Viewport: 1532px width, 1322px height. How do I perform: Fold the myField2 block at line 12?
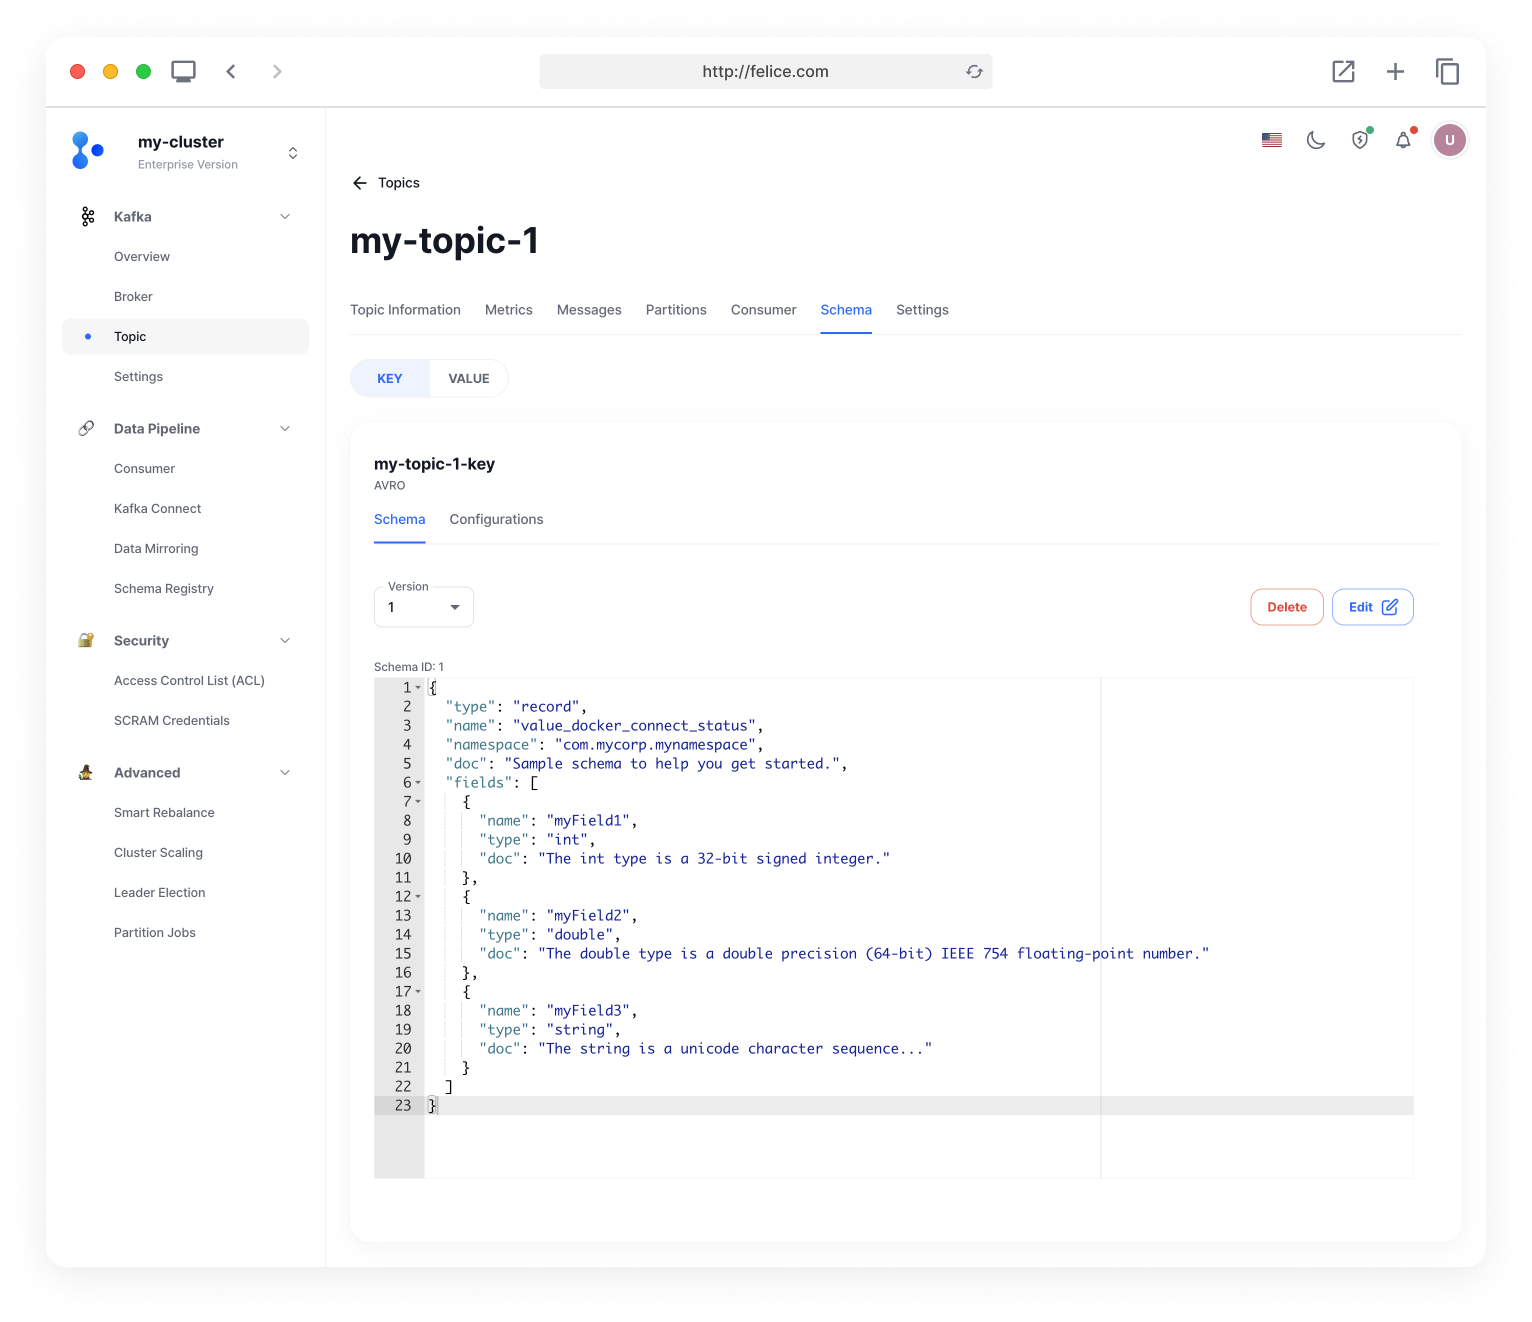tap(418, 897)
